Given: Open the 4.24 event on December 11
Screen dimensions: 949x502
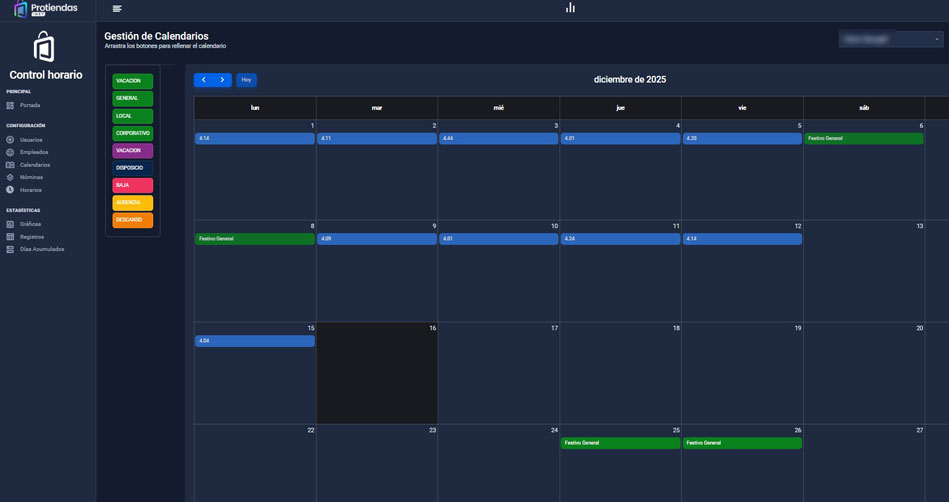Looking at the screenshot, I should click(620, 239).
